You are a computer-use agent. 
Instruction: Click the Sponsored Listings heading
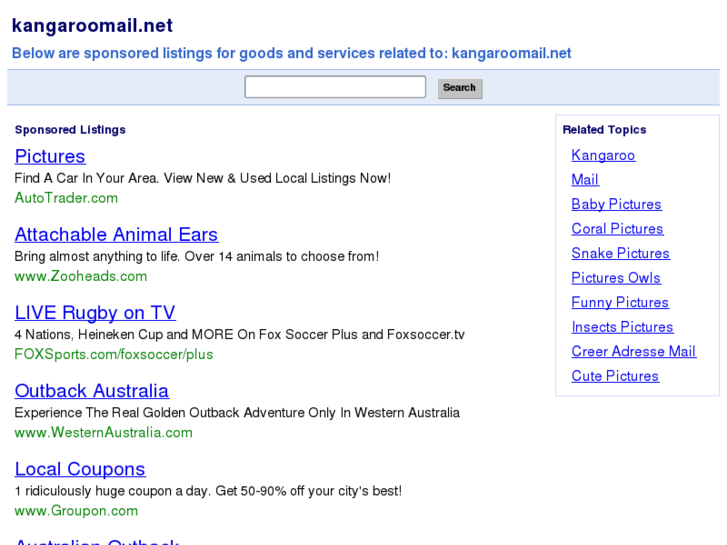[70, 130]
